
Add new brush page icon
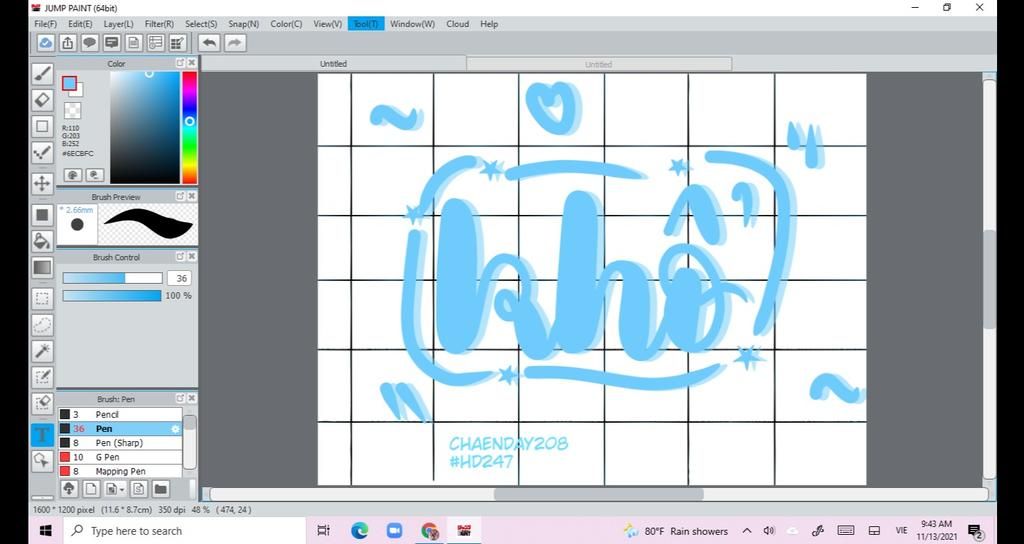coord(91,488)
